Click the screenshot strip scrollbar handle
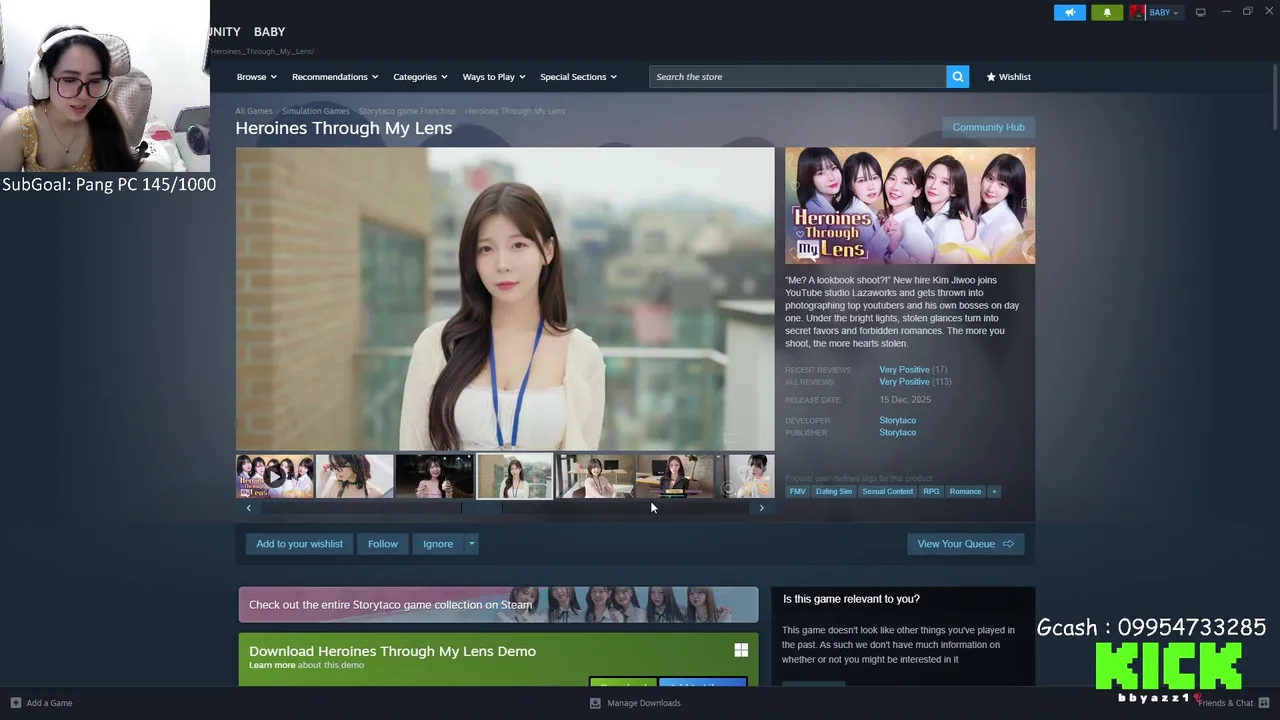The height and width of the screenshot is (720, 1280). click(x=482, y=508)
